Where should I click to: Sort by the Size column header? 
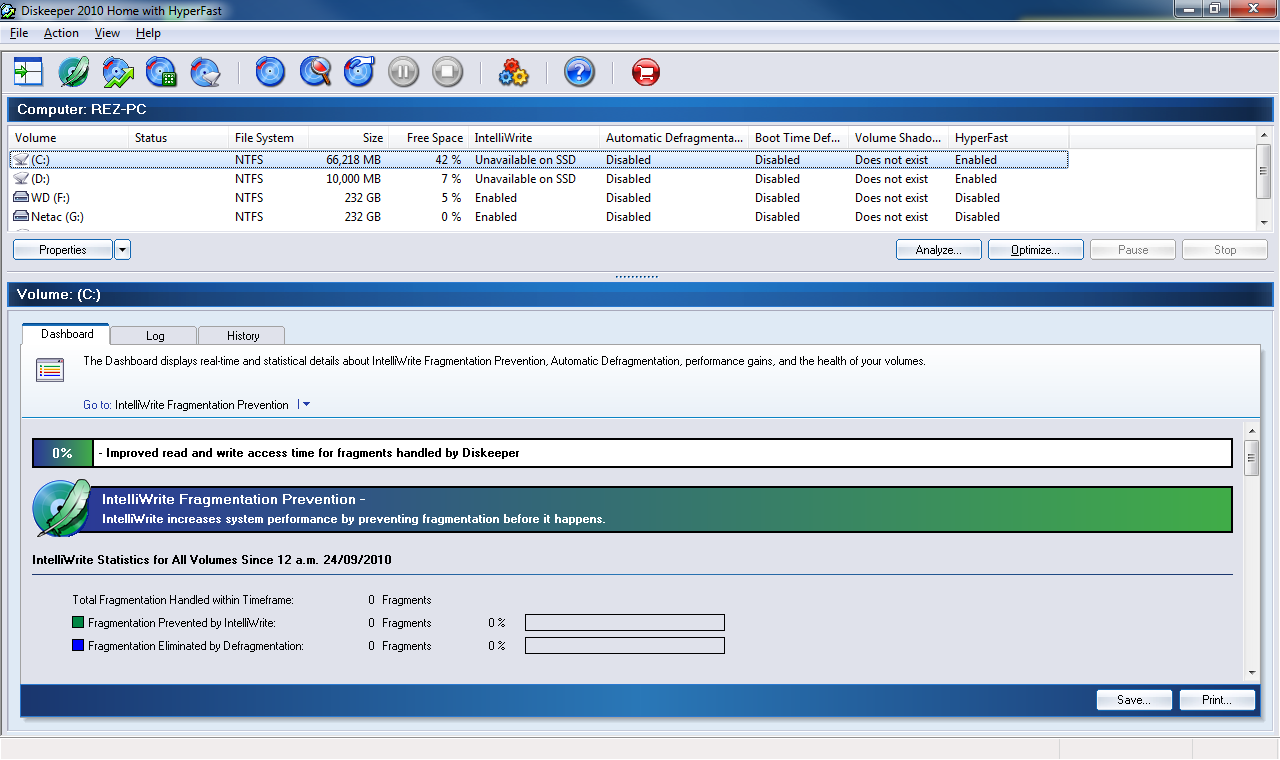point(348,138)
